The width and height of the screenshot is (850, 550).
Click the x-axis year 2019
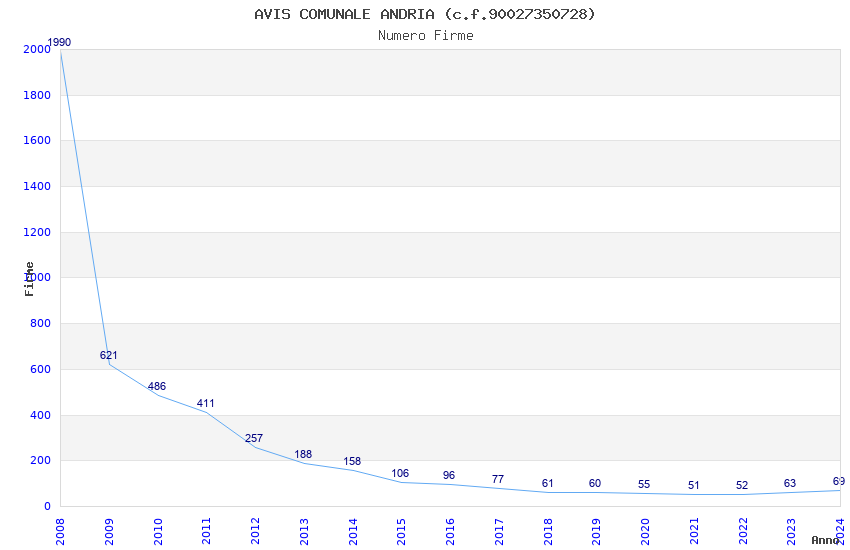[596, 531]
